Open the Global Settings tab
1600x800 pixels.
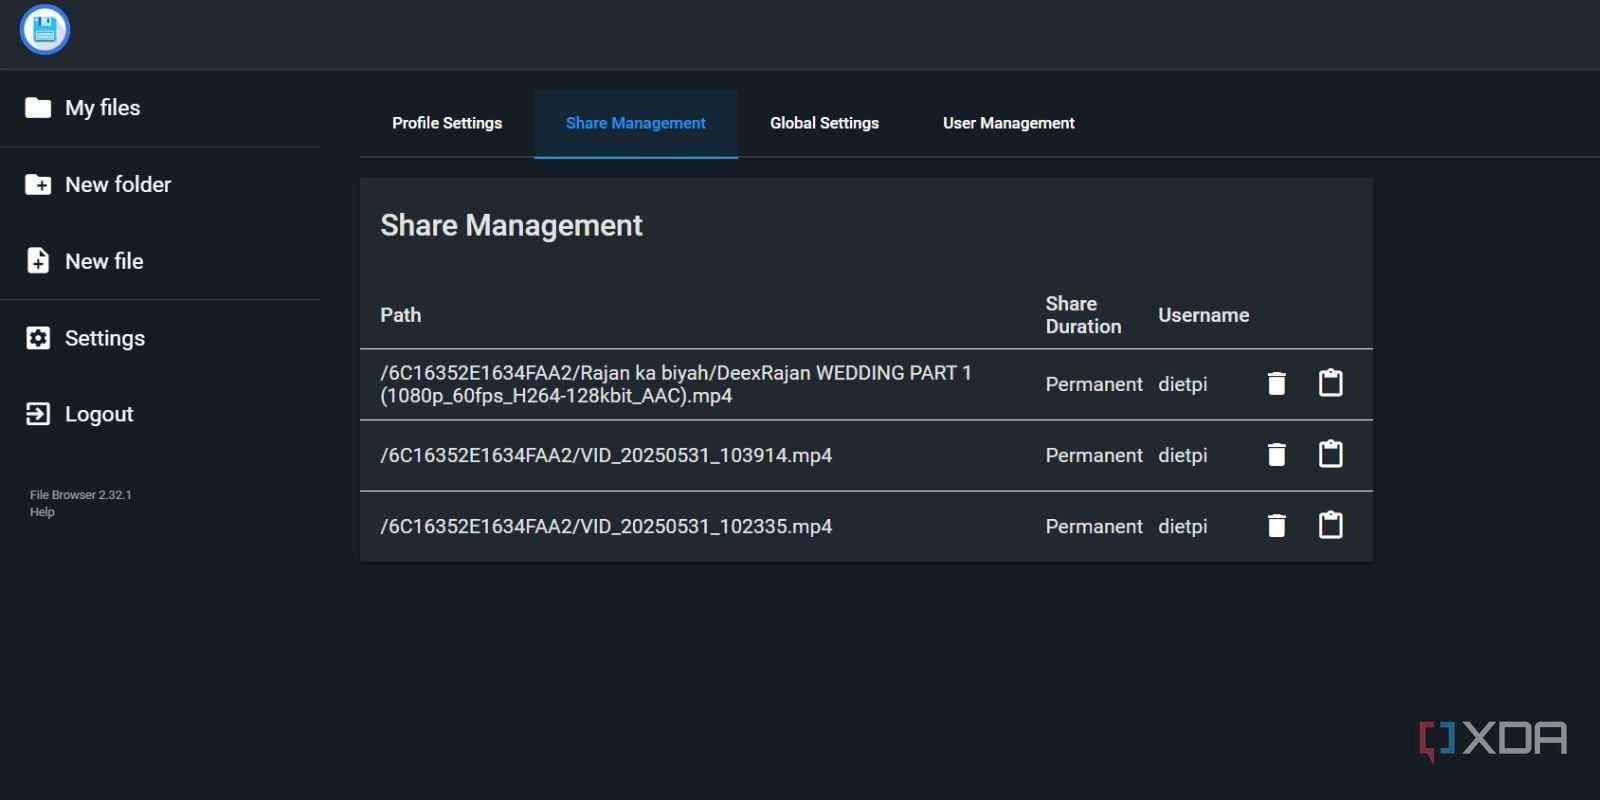824,123
